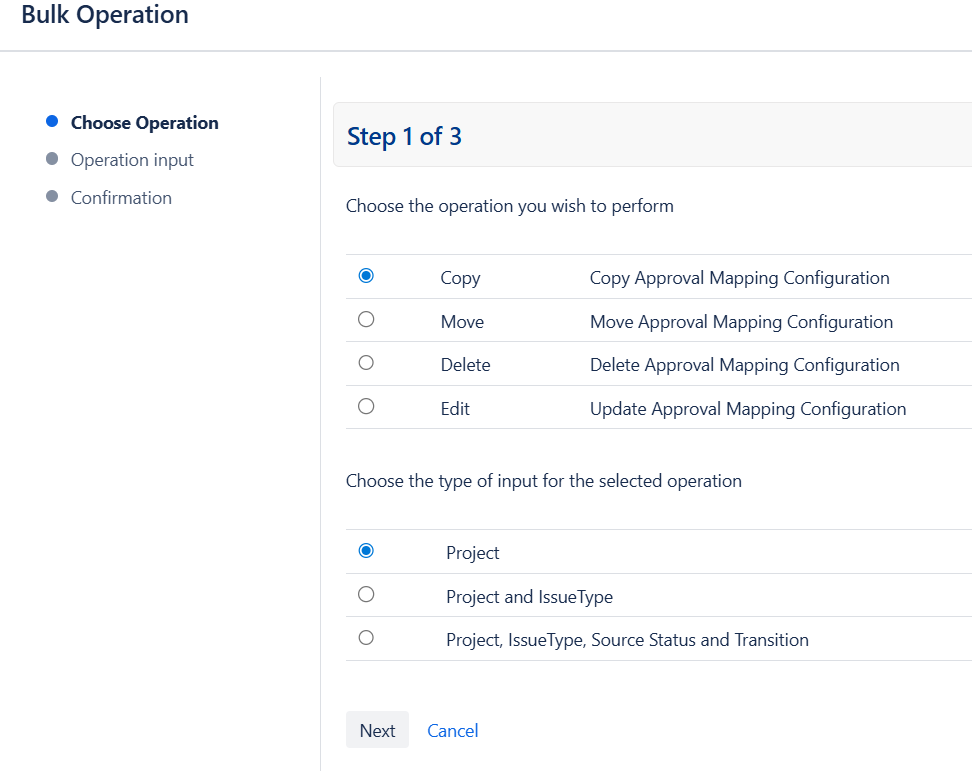Click the Bulk Operation page title
Screen dimensions: 972x771
tap(105, 15)
